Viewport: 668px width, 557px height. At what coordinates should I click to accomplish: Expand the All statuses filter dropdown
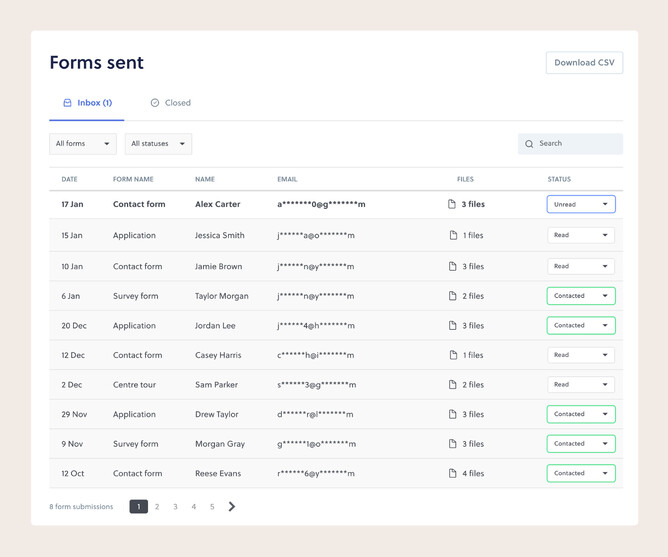tap(158, 144)
